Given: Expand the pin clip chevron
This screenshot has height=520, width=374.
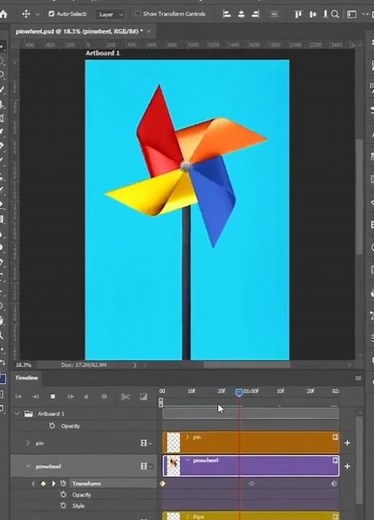Looking at the screenshot, I should tap(187, 437).
